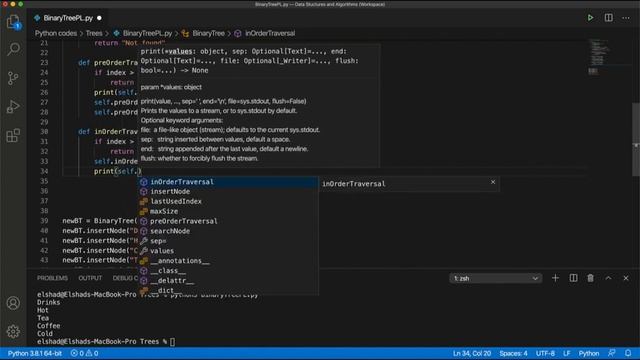Open editor More Actions ellipsis

coord(626,18)
